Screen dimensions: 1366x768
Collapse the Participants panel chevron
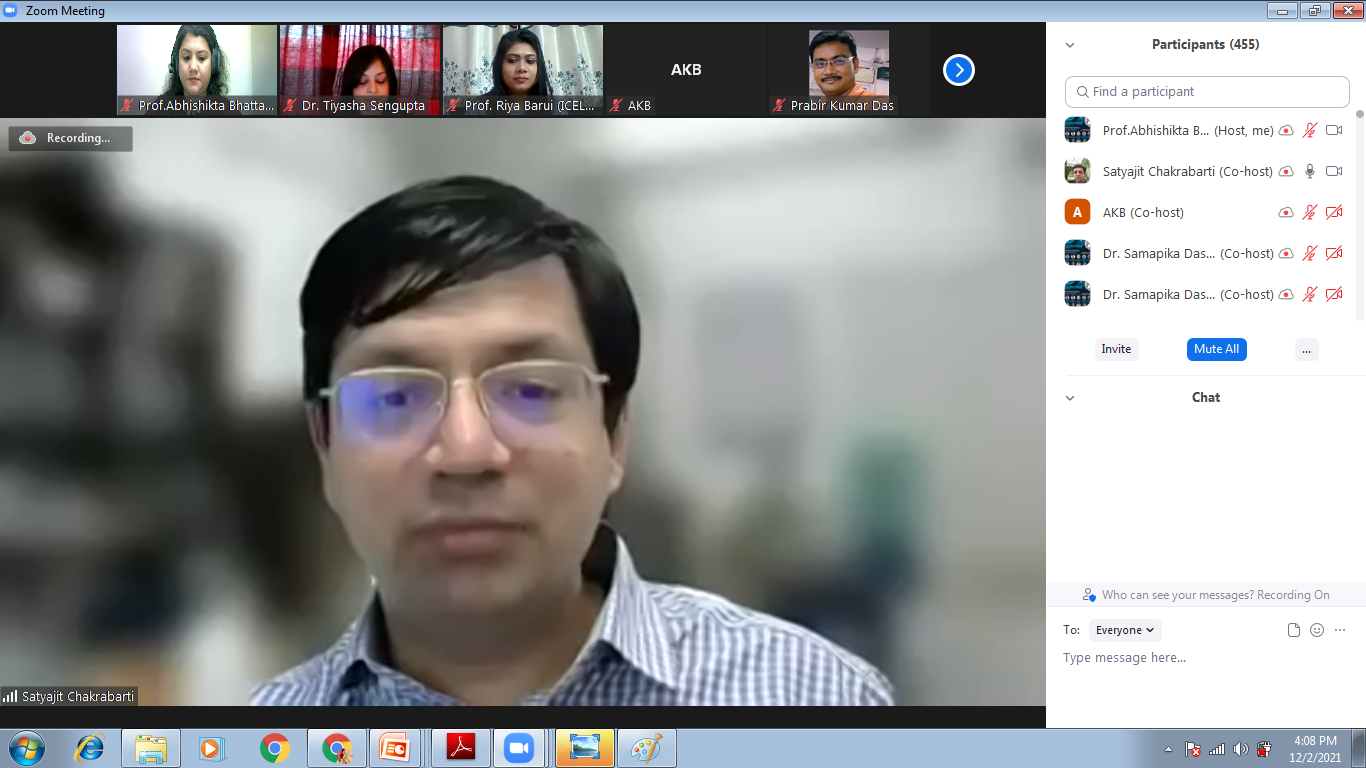tap(1070, 45)
